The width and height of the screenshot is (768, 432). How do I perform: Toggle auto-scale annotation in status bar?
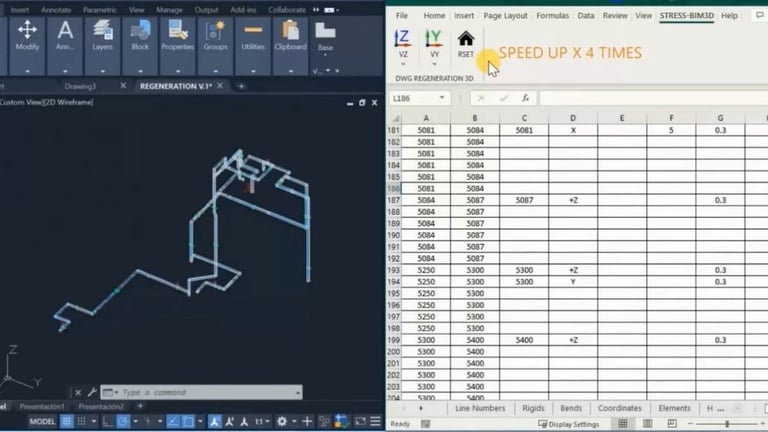pos(229,421)
